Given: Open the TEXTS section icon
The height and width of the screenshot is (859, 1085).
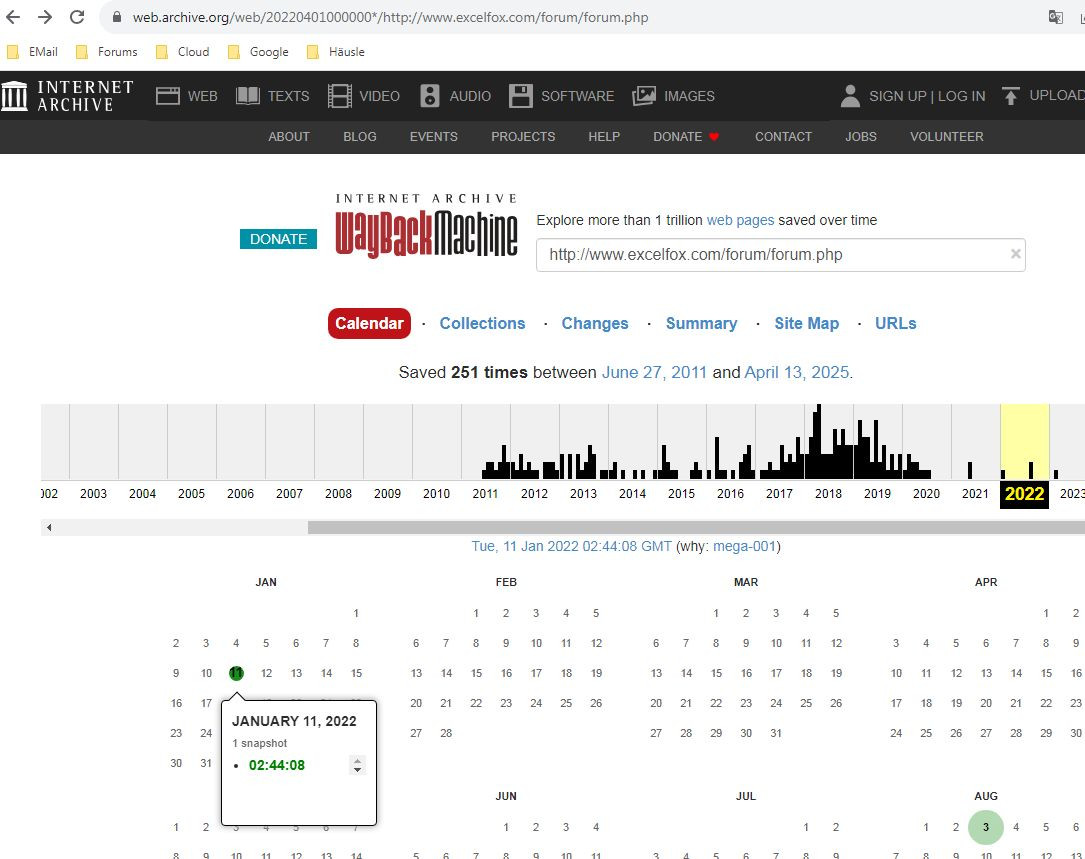Looking at the screenshot, I should (248, 96).
